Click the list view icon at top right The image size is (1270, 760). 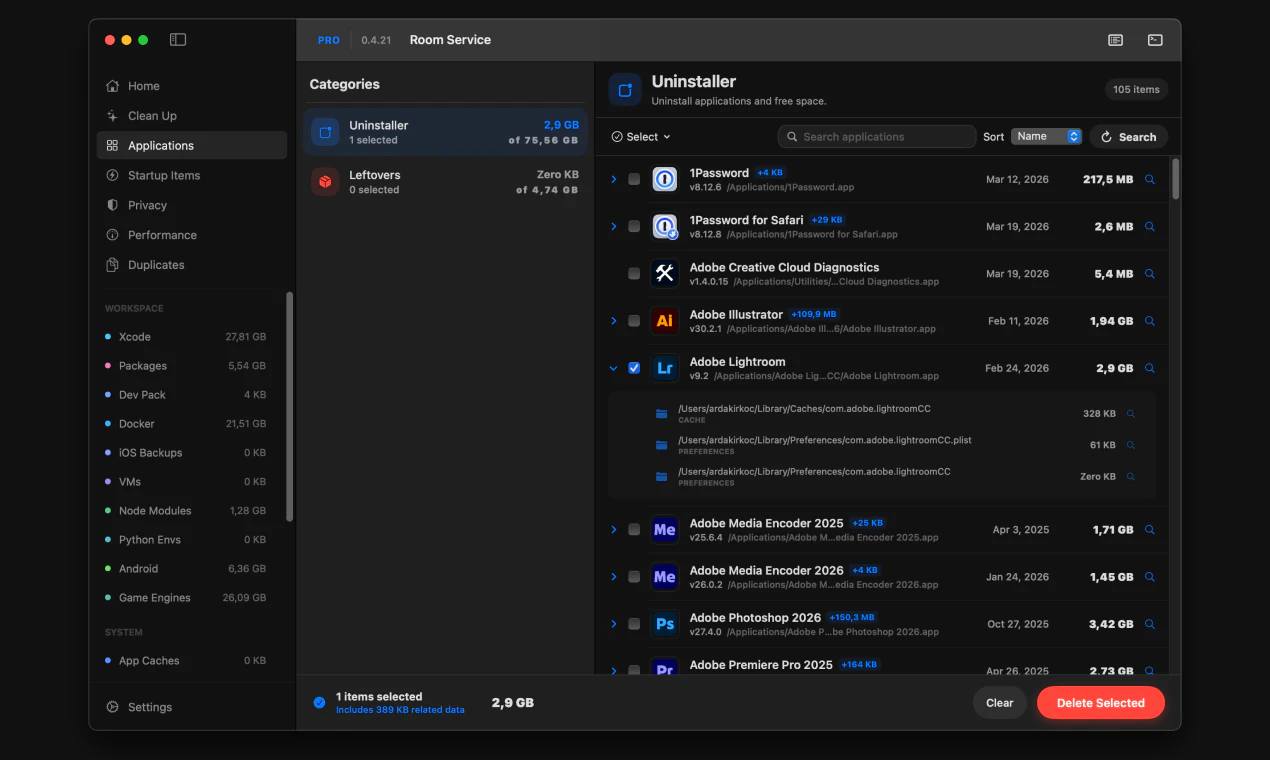point(1116,40)
